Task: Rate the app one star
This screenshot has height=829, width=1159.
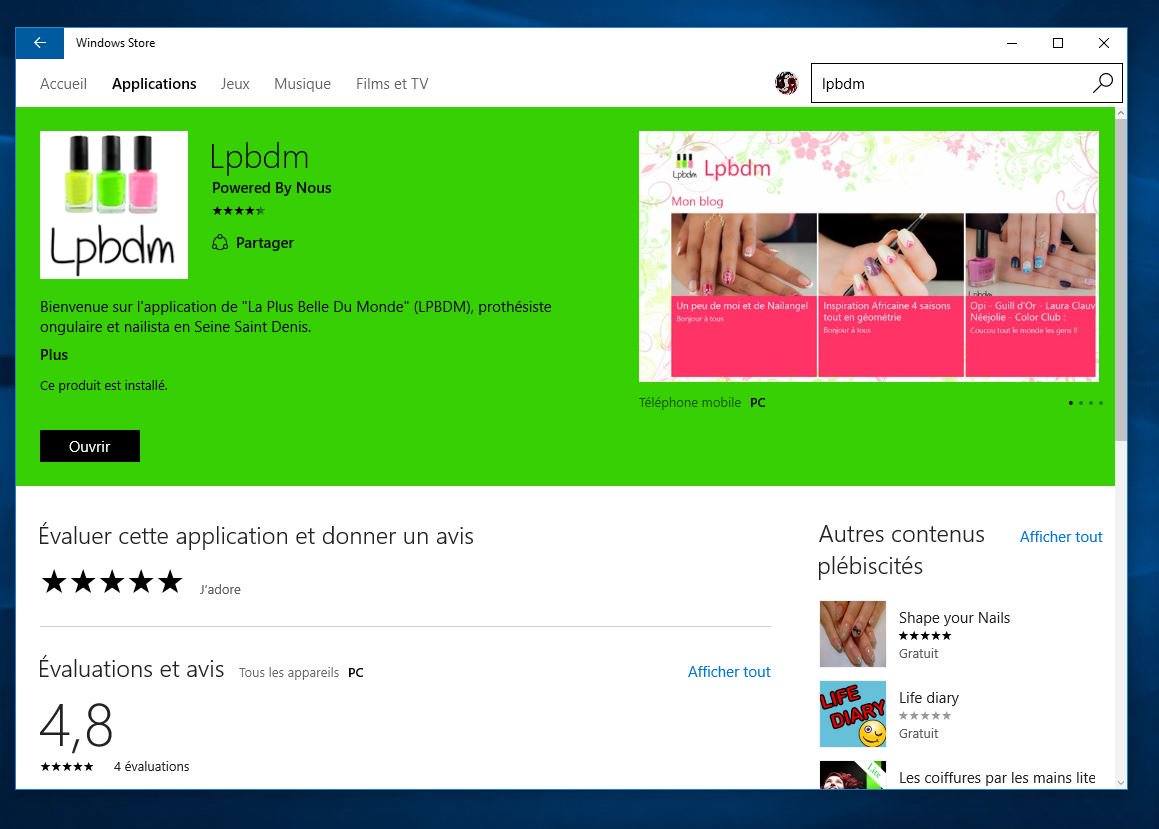Action: [53, 581]
